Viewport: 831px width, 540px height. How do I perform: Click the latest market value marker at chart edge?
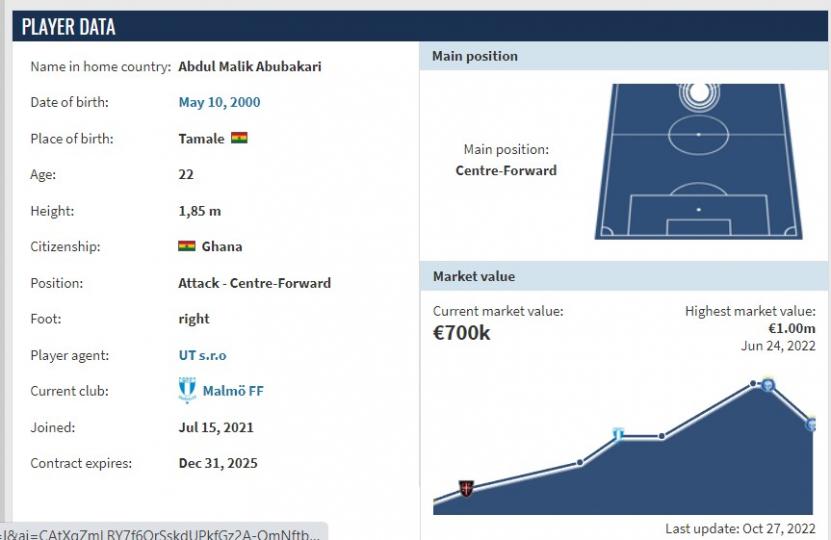810,424
